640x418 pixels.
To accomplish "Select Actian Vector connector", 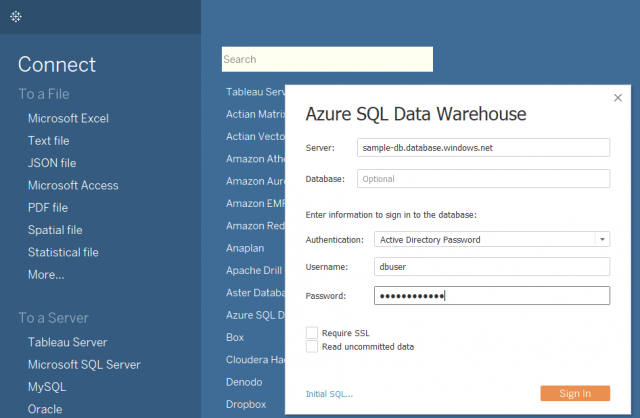I will (x=256, y=137).
